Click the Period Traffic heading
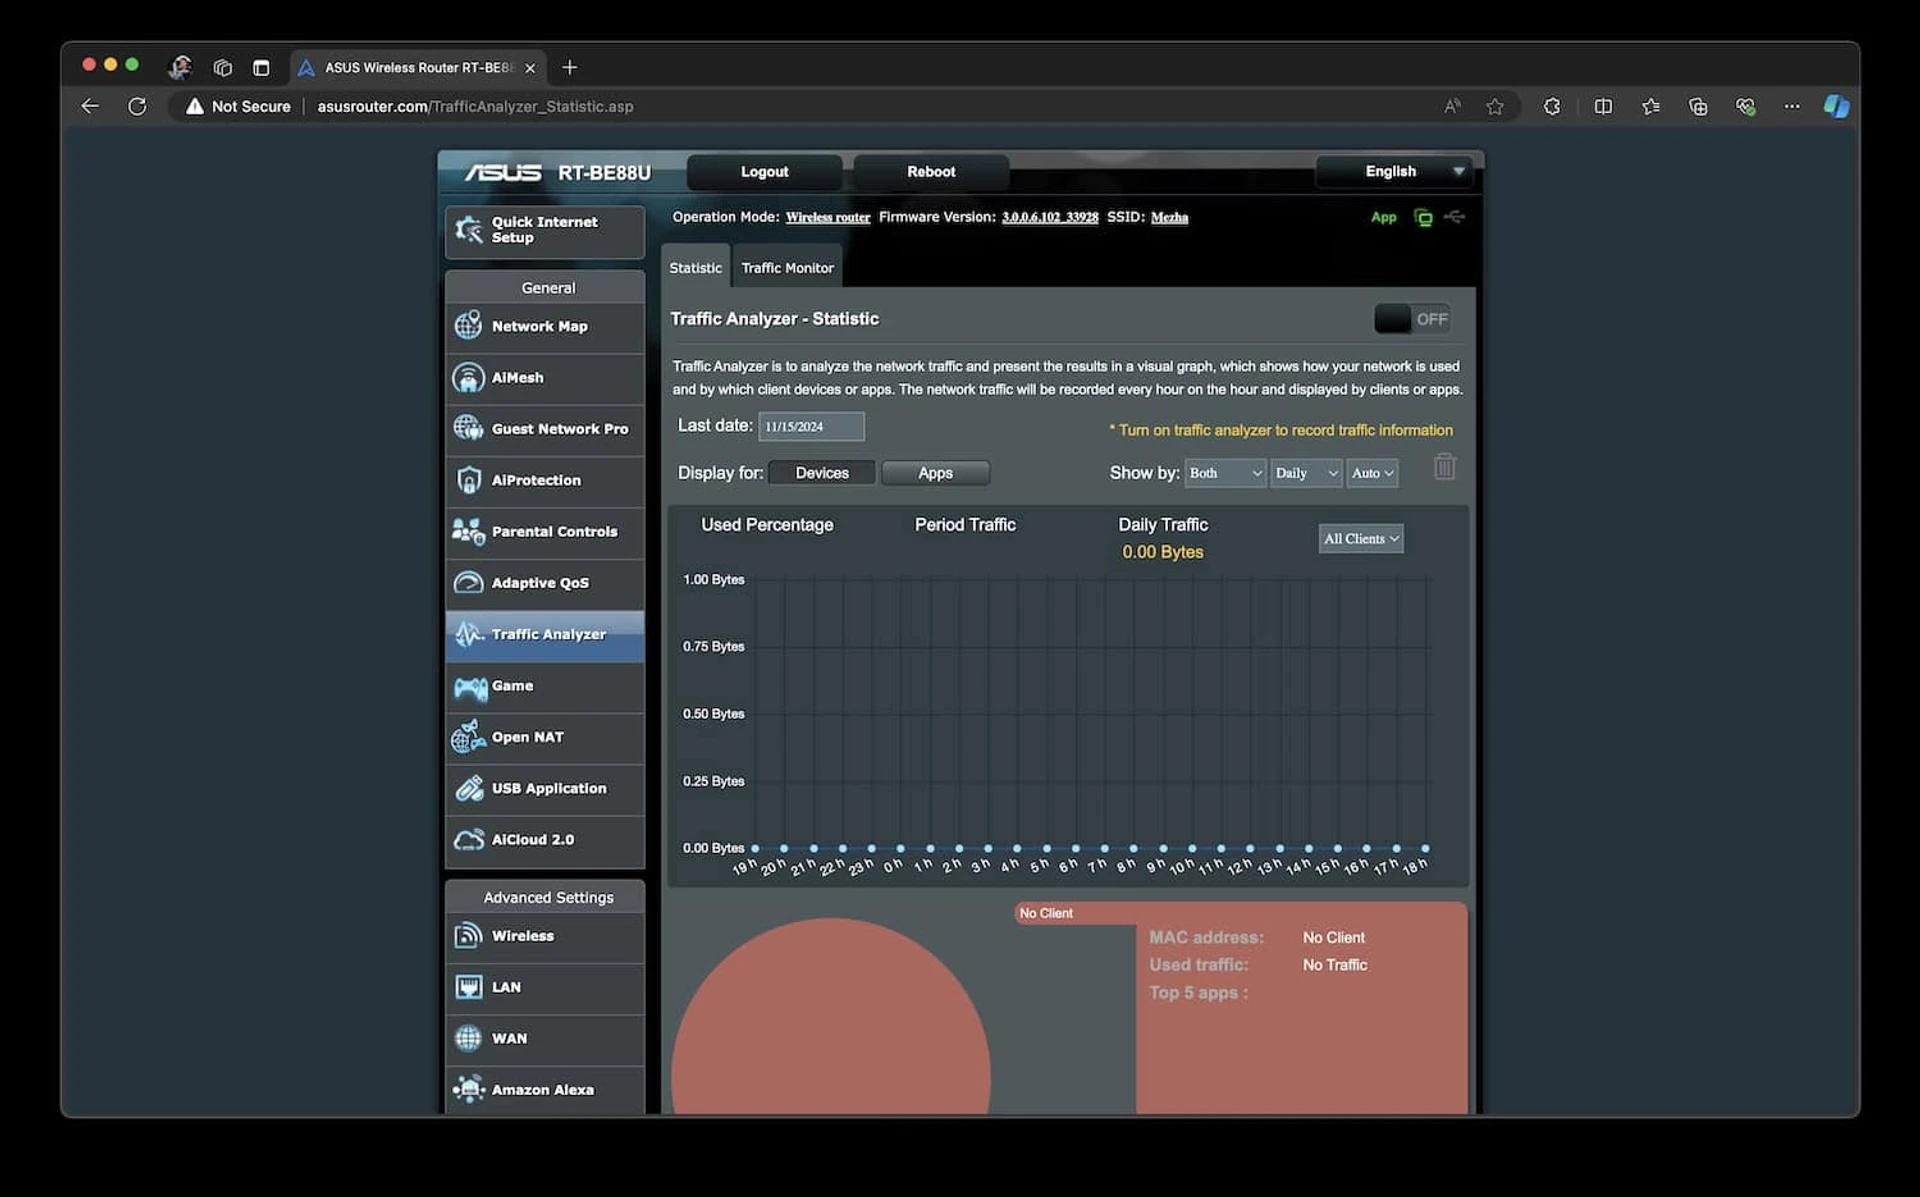This screenshot has width=1920, height=1197. tap(965, 525)
